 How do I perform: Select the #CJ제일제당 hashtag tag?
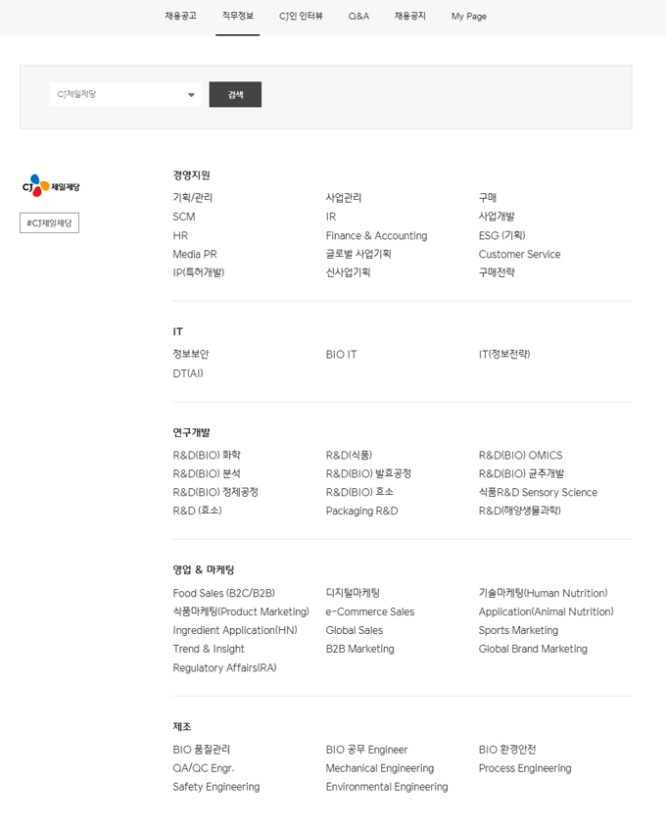[49, 223]
